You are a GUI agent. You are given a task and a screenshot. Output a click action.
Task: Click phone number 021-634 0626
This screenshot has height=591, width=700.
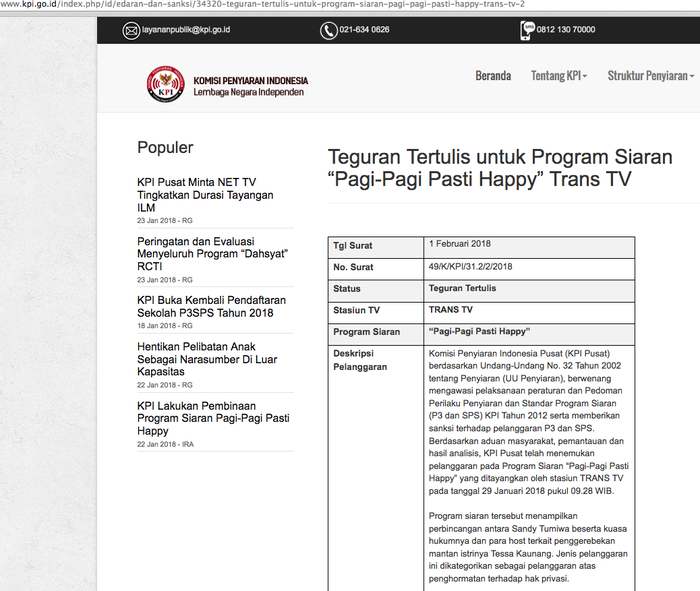point(364,29)
